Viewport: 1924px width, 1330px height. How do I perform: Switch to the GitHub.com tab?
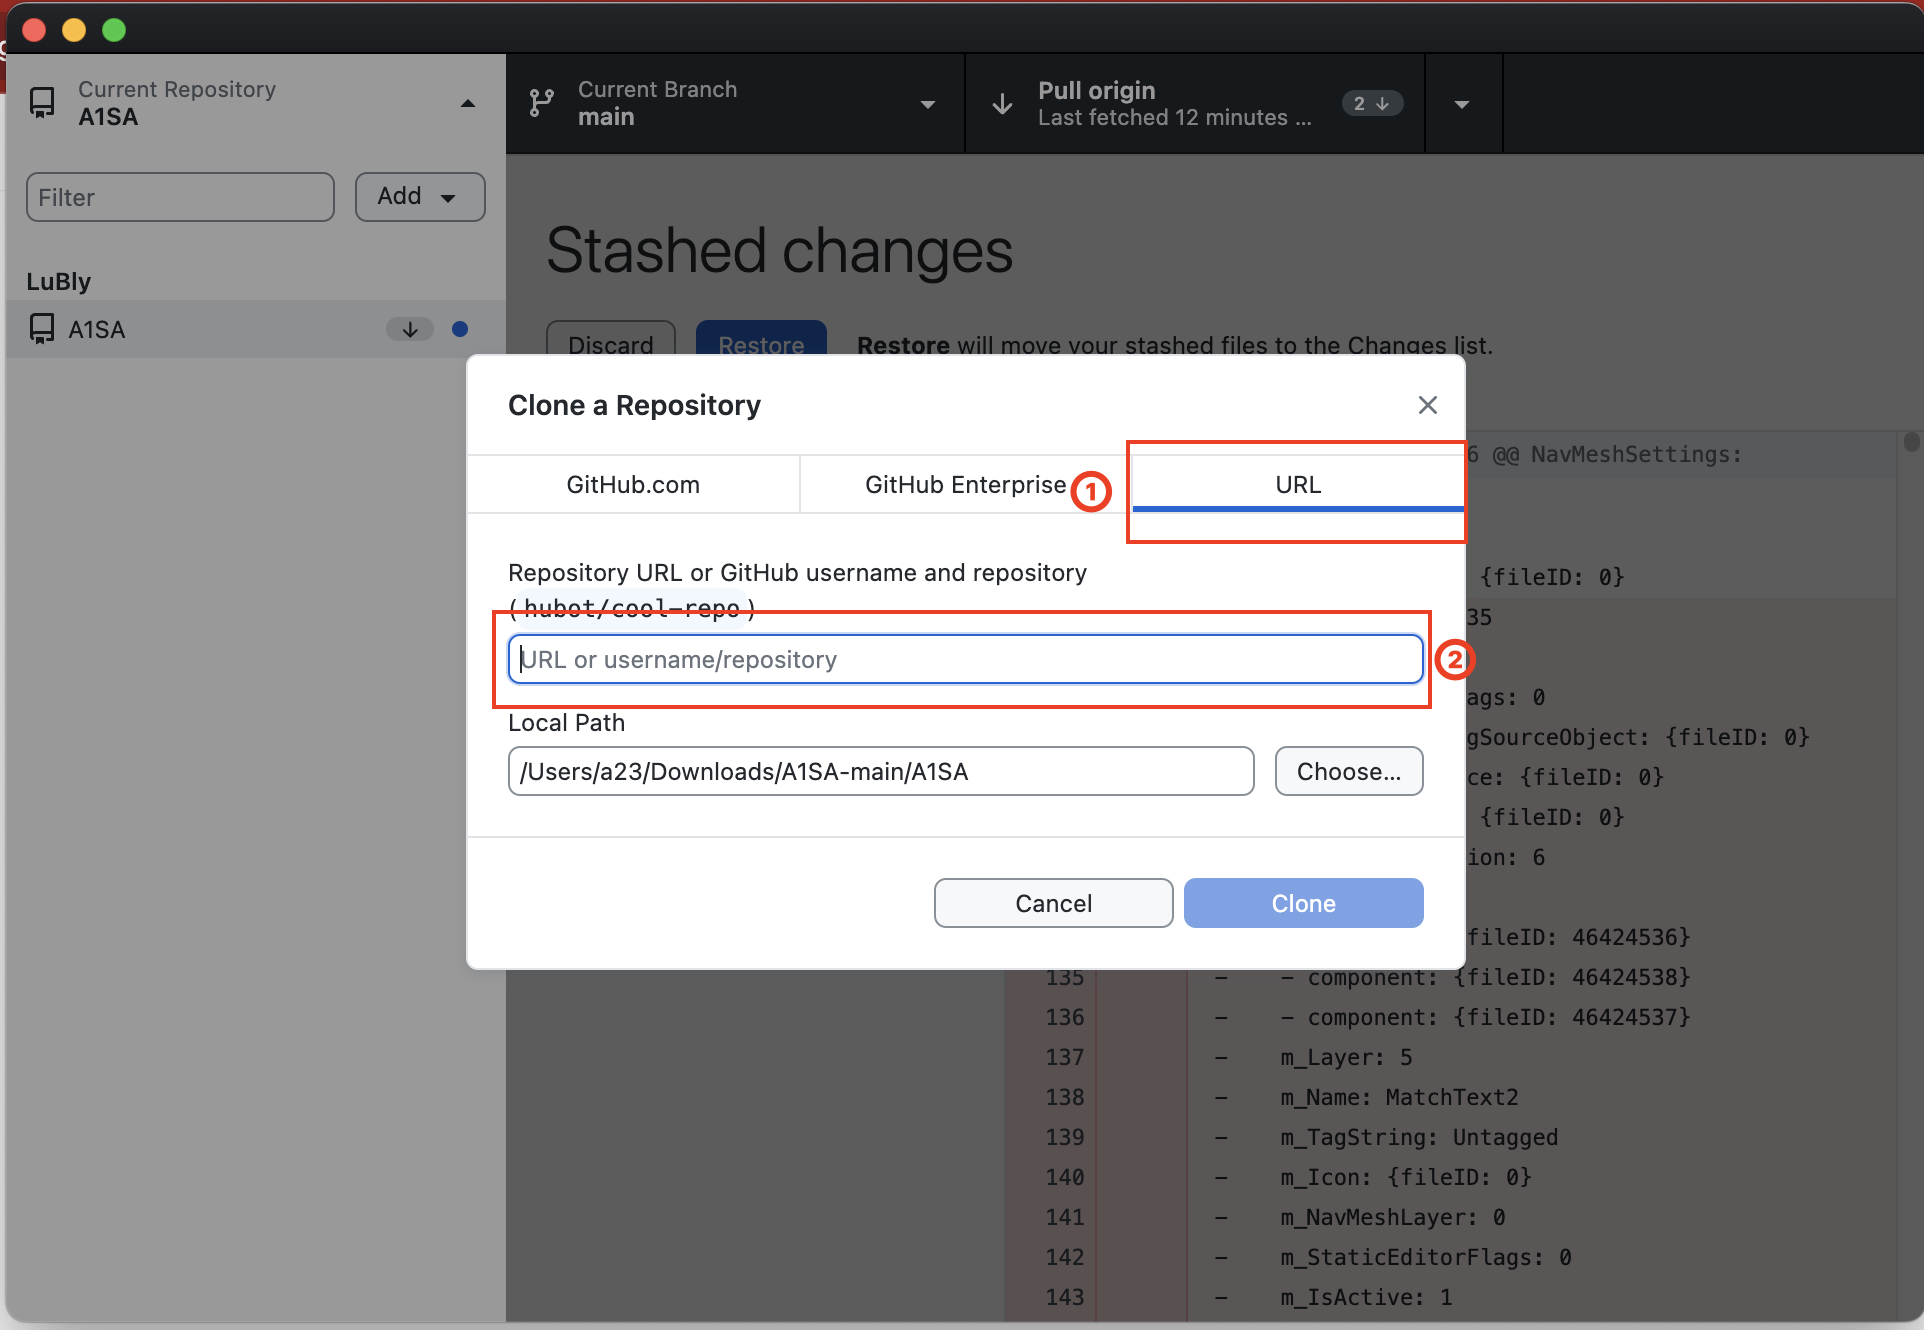633,485
